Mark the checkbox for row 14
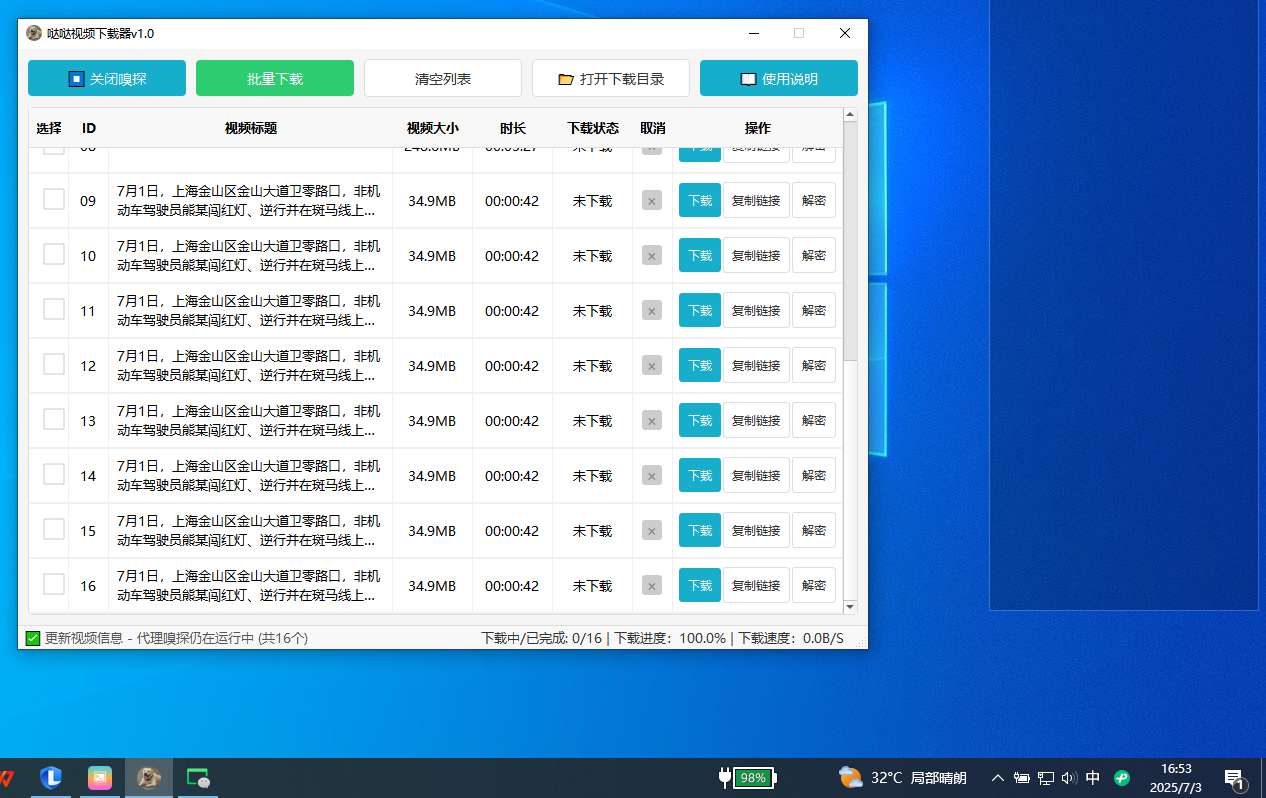The width and height of the screenshot is (1266, 798). pos(54,474)
